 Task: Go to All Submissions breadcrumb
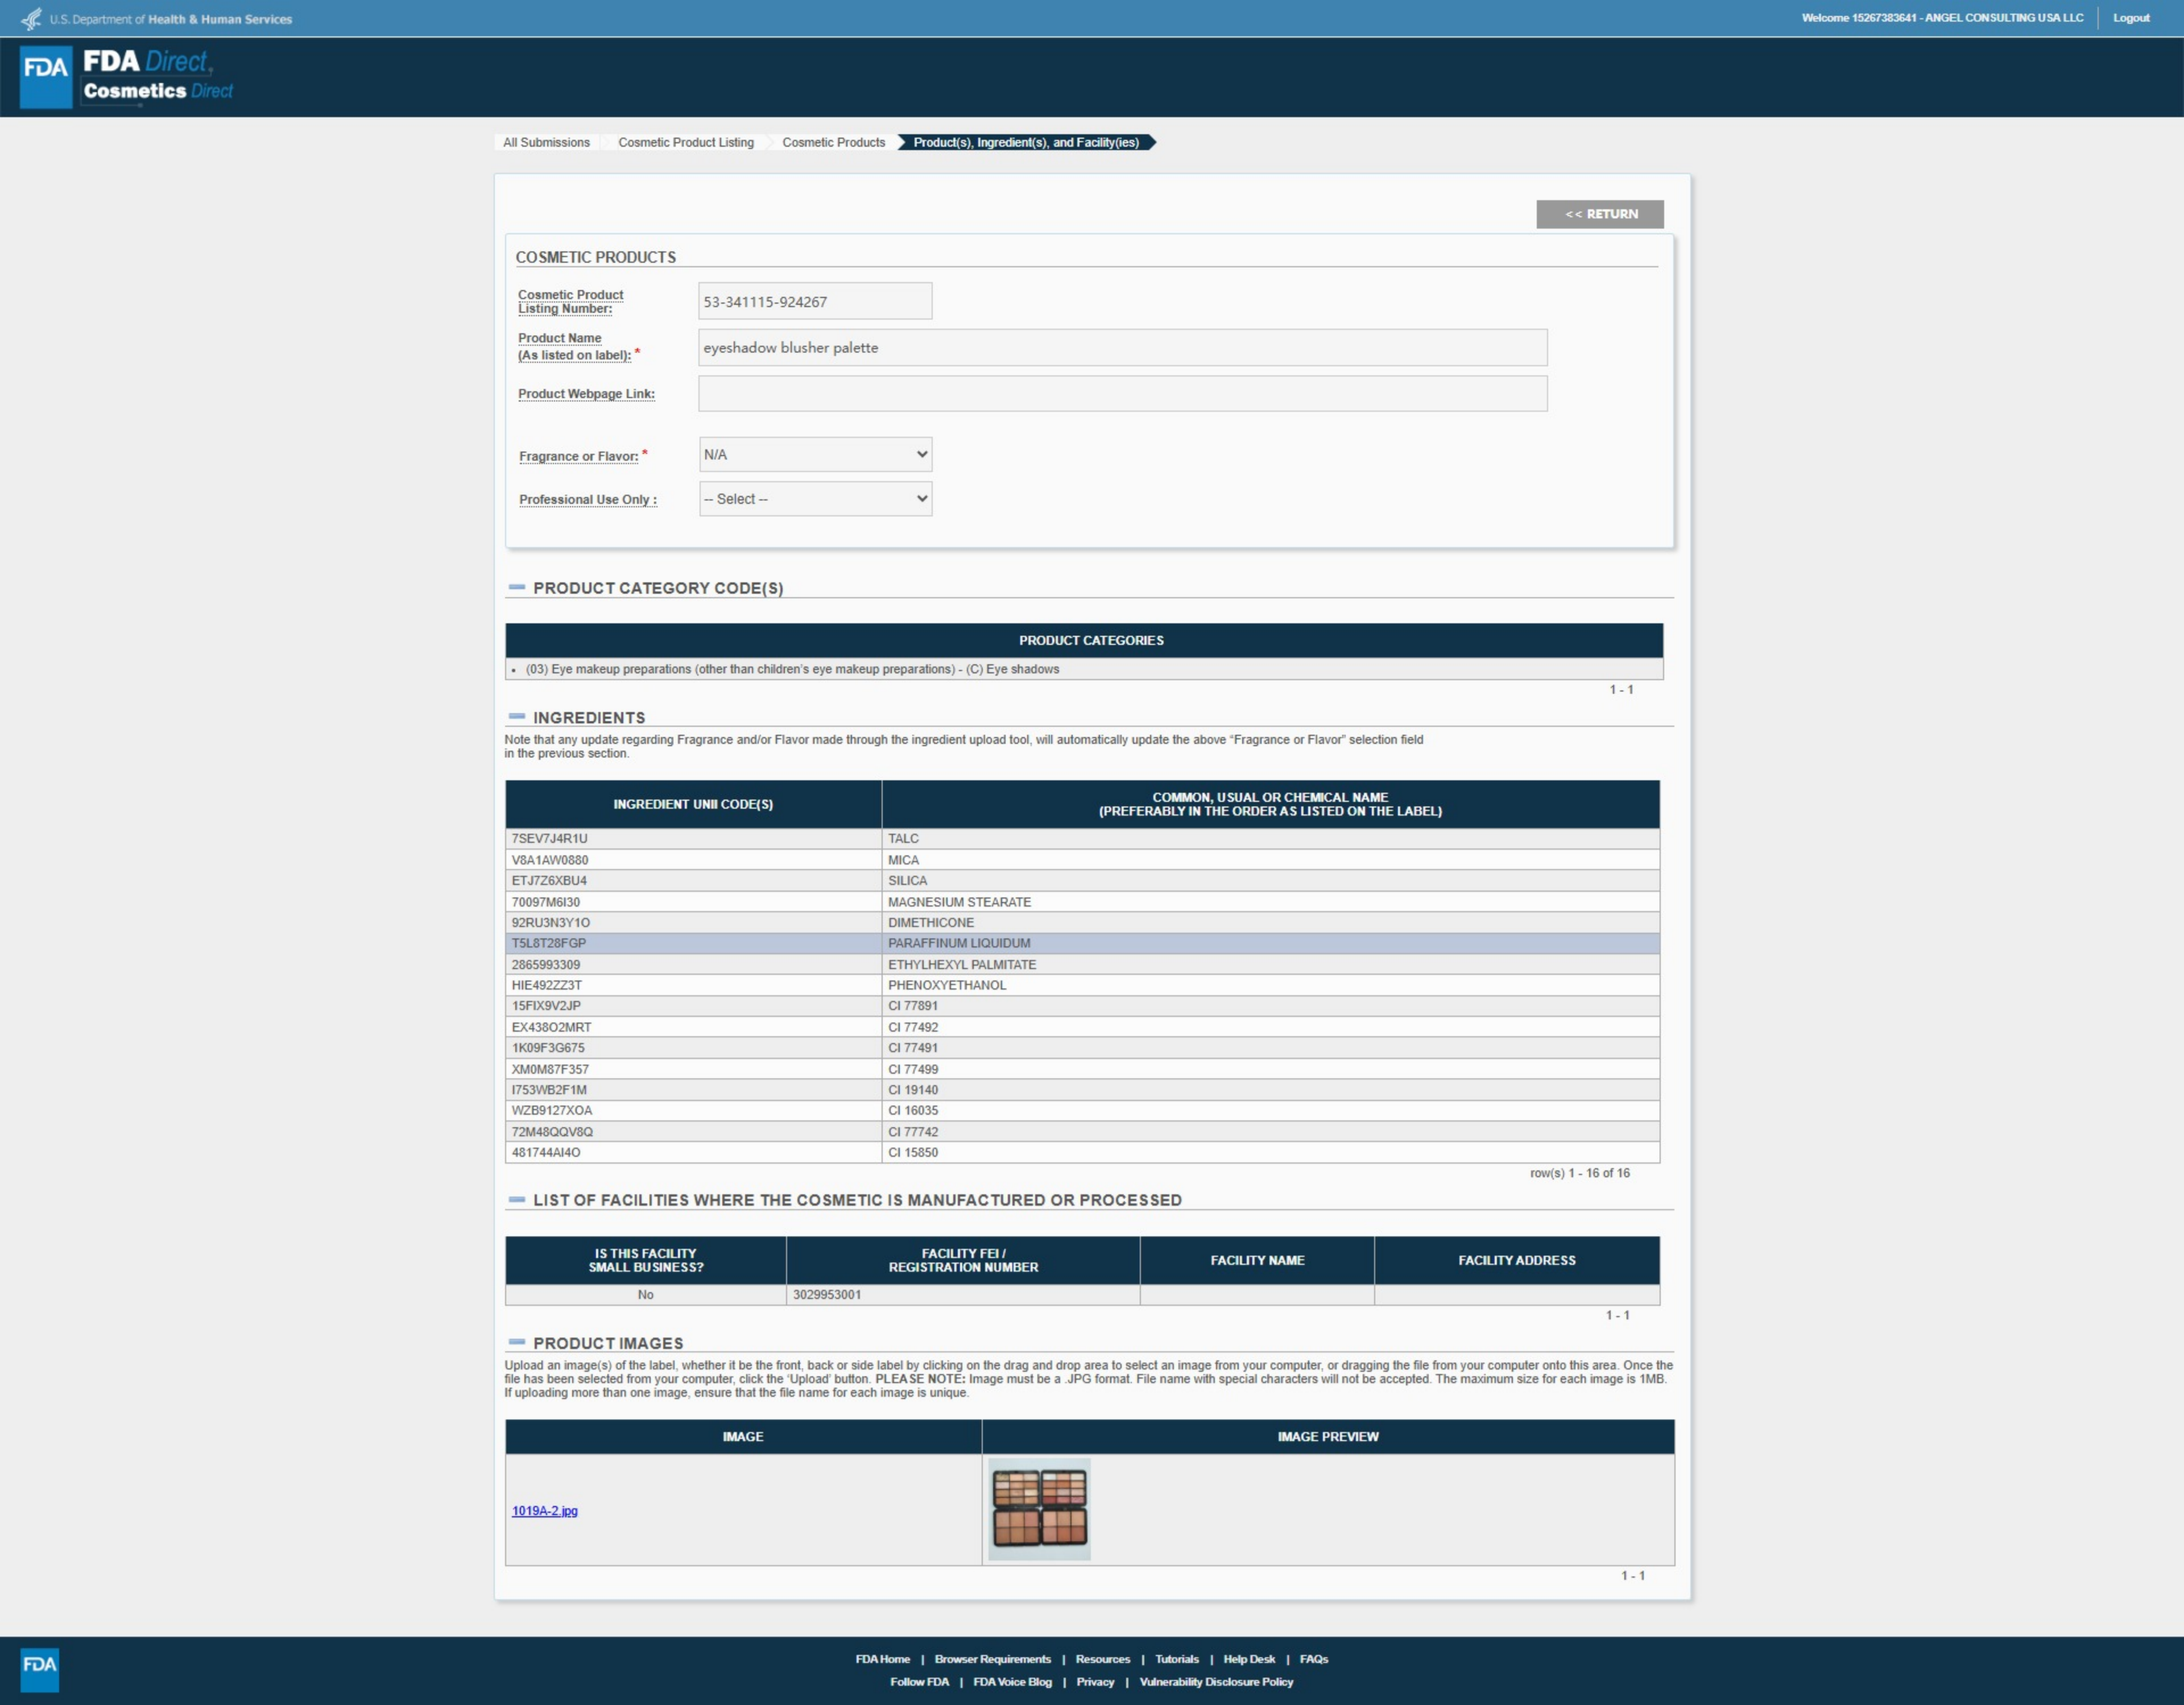[x=546, y=142]
